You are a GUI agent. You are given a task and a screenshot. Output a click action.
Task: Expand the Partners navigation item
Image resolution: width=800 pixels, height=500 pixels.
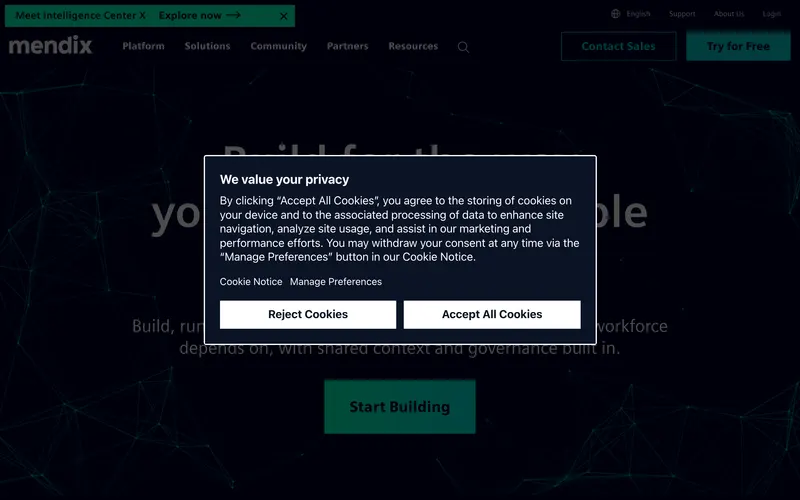[347, 46]
